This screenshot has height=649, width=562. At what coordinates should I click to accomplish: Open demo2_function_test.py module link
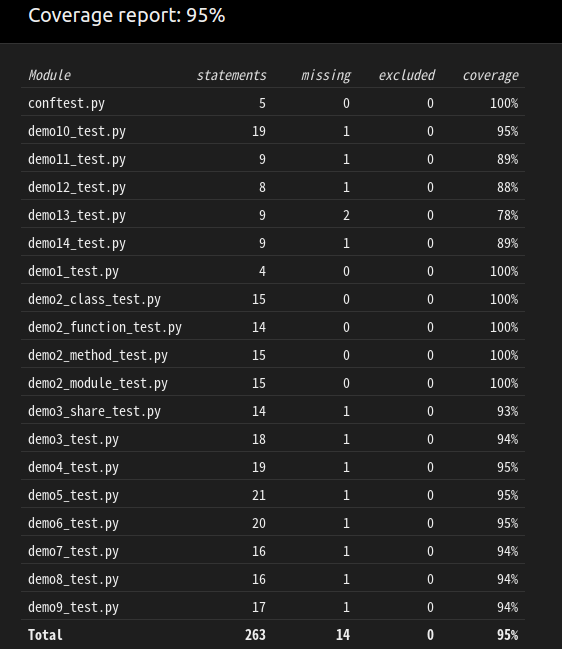(x=105, y=327)
